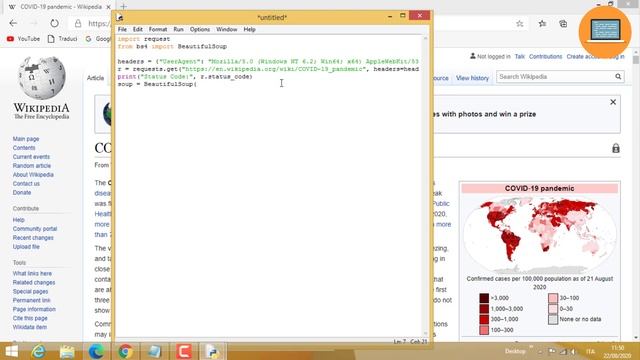Image resolution: width=640 pixels, height=360 pixels.
Task: Open the Contact us link
Action: click(26, 184)
